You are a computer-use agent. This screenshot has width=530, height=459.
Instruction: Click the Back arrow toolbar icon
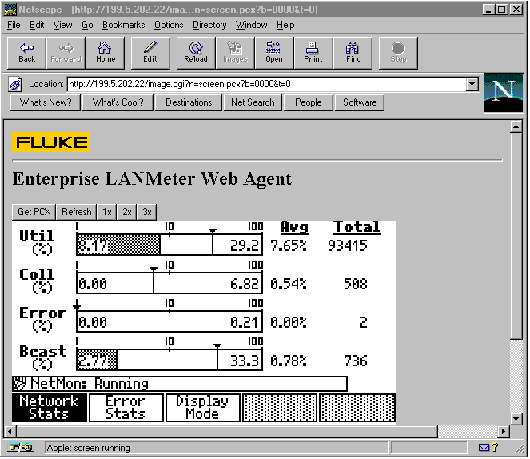pos(27,53)
